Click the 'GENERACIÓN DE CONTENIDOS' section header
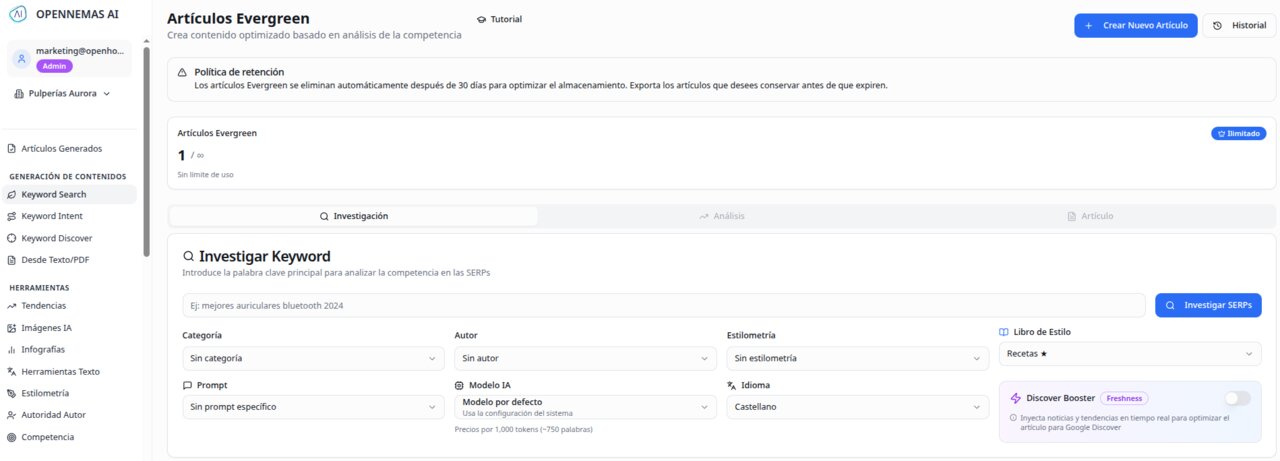The height and width of the screenshot is (461, 1280). click(68, 176)
